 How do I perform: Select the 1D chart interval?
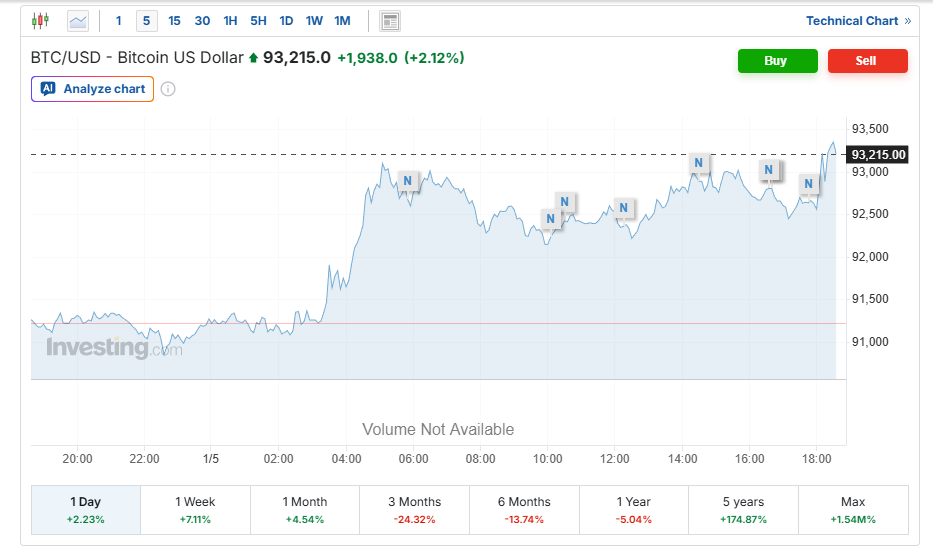[x=286, y=21]
